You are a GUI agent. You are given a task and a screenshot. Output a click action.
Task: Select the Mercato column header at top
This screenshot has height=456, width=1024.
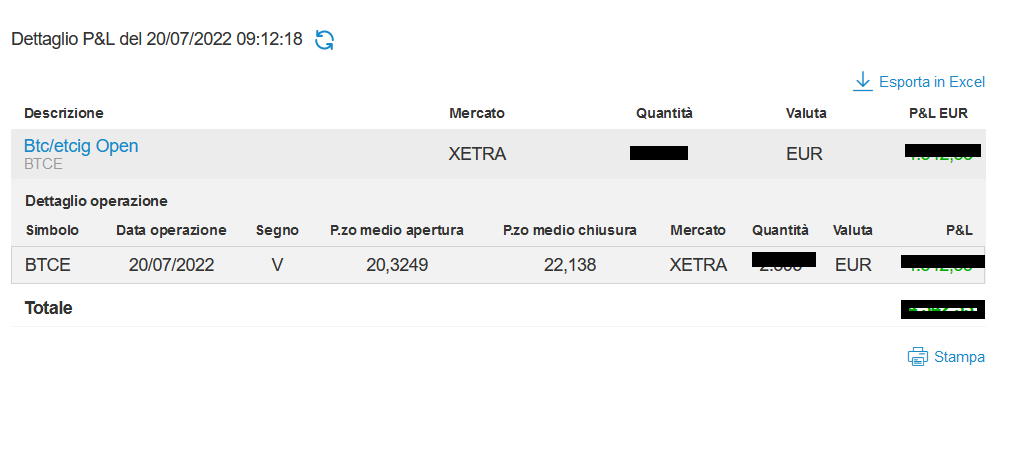pos(477,113)
